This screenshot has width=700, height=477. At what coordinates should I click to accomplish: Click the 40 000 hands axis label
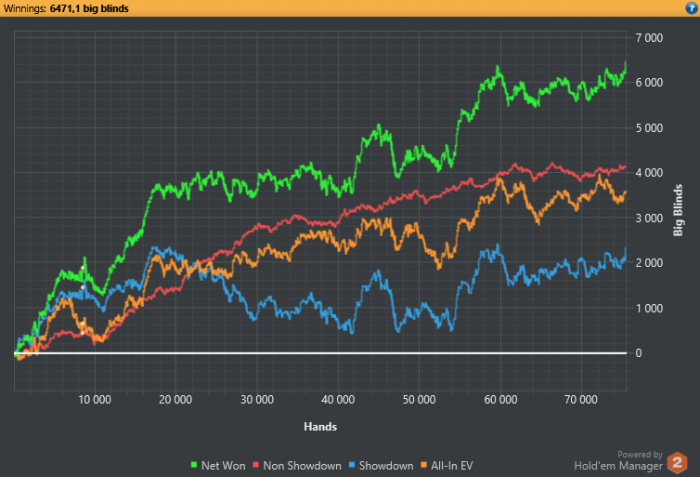point(338,400)
